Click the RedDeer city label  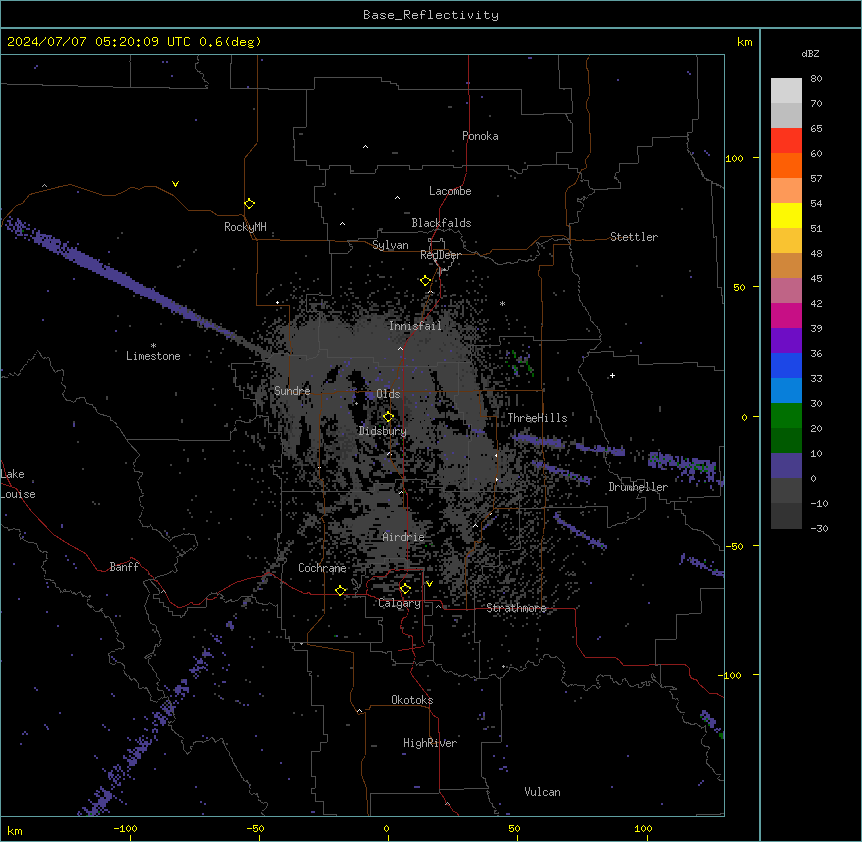[x=440, y=255]
